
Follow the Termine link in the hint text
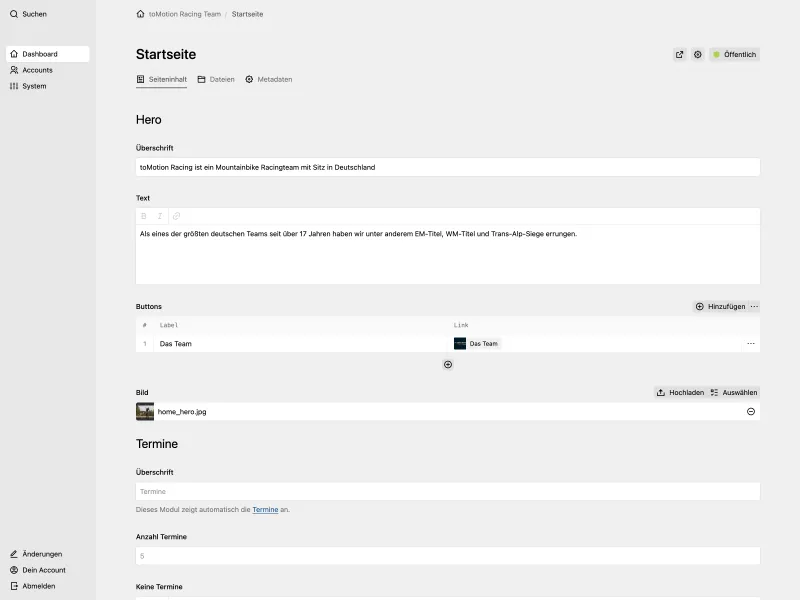tap(266, 509)
